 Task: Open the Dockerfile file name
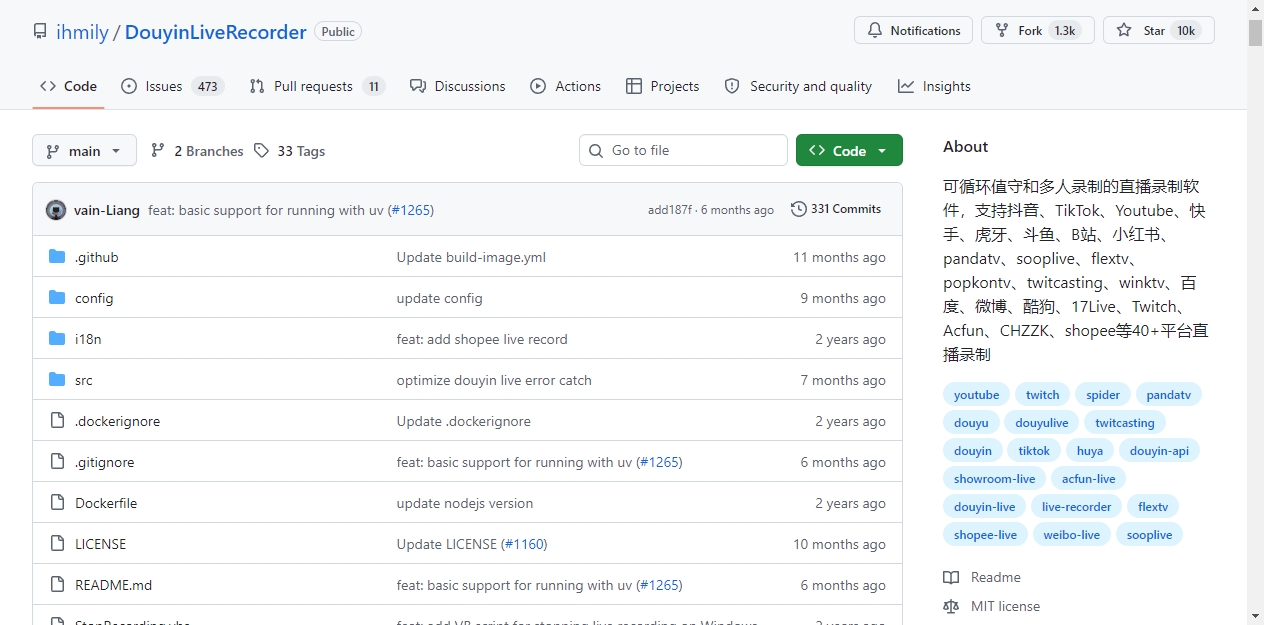(106, 503)
